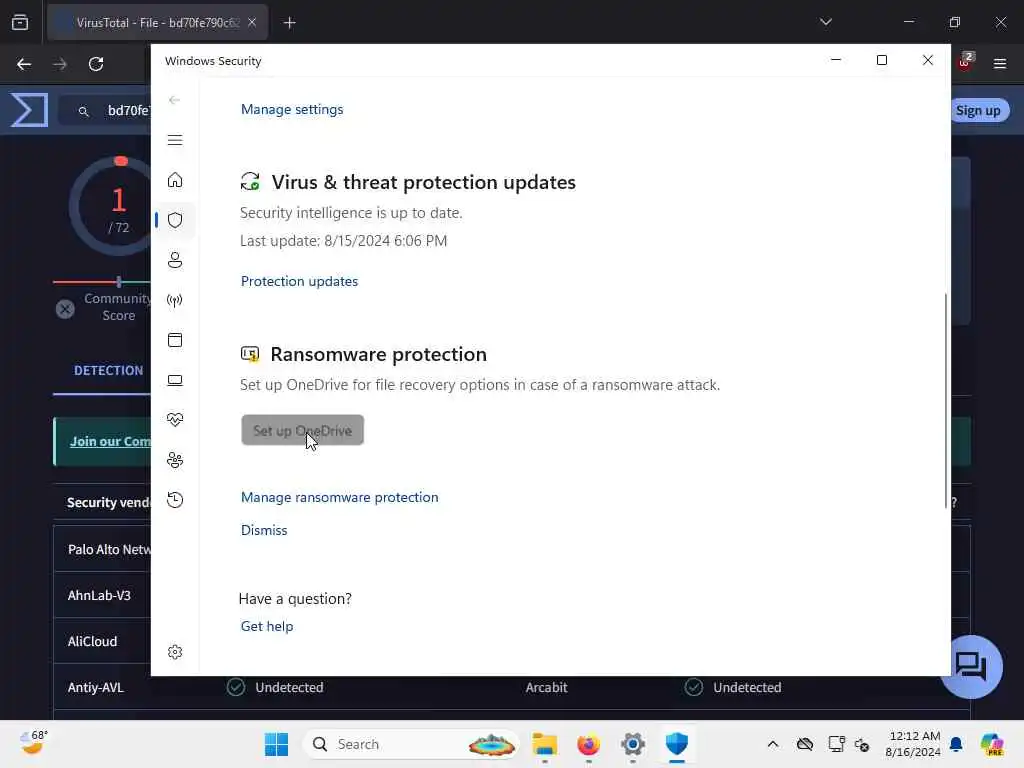Open Protection history clock icon
The image size is (1024, 768).
(x=175, y=500)
